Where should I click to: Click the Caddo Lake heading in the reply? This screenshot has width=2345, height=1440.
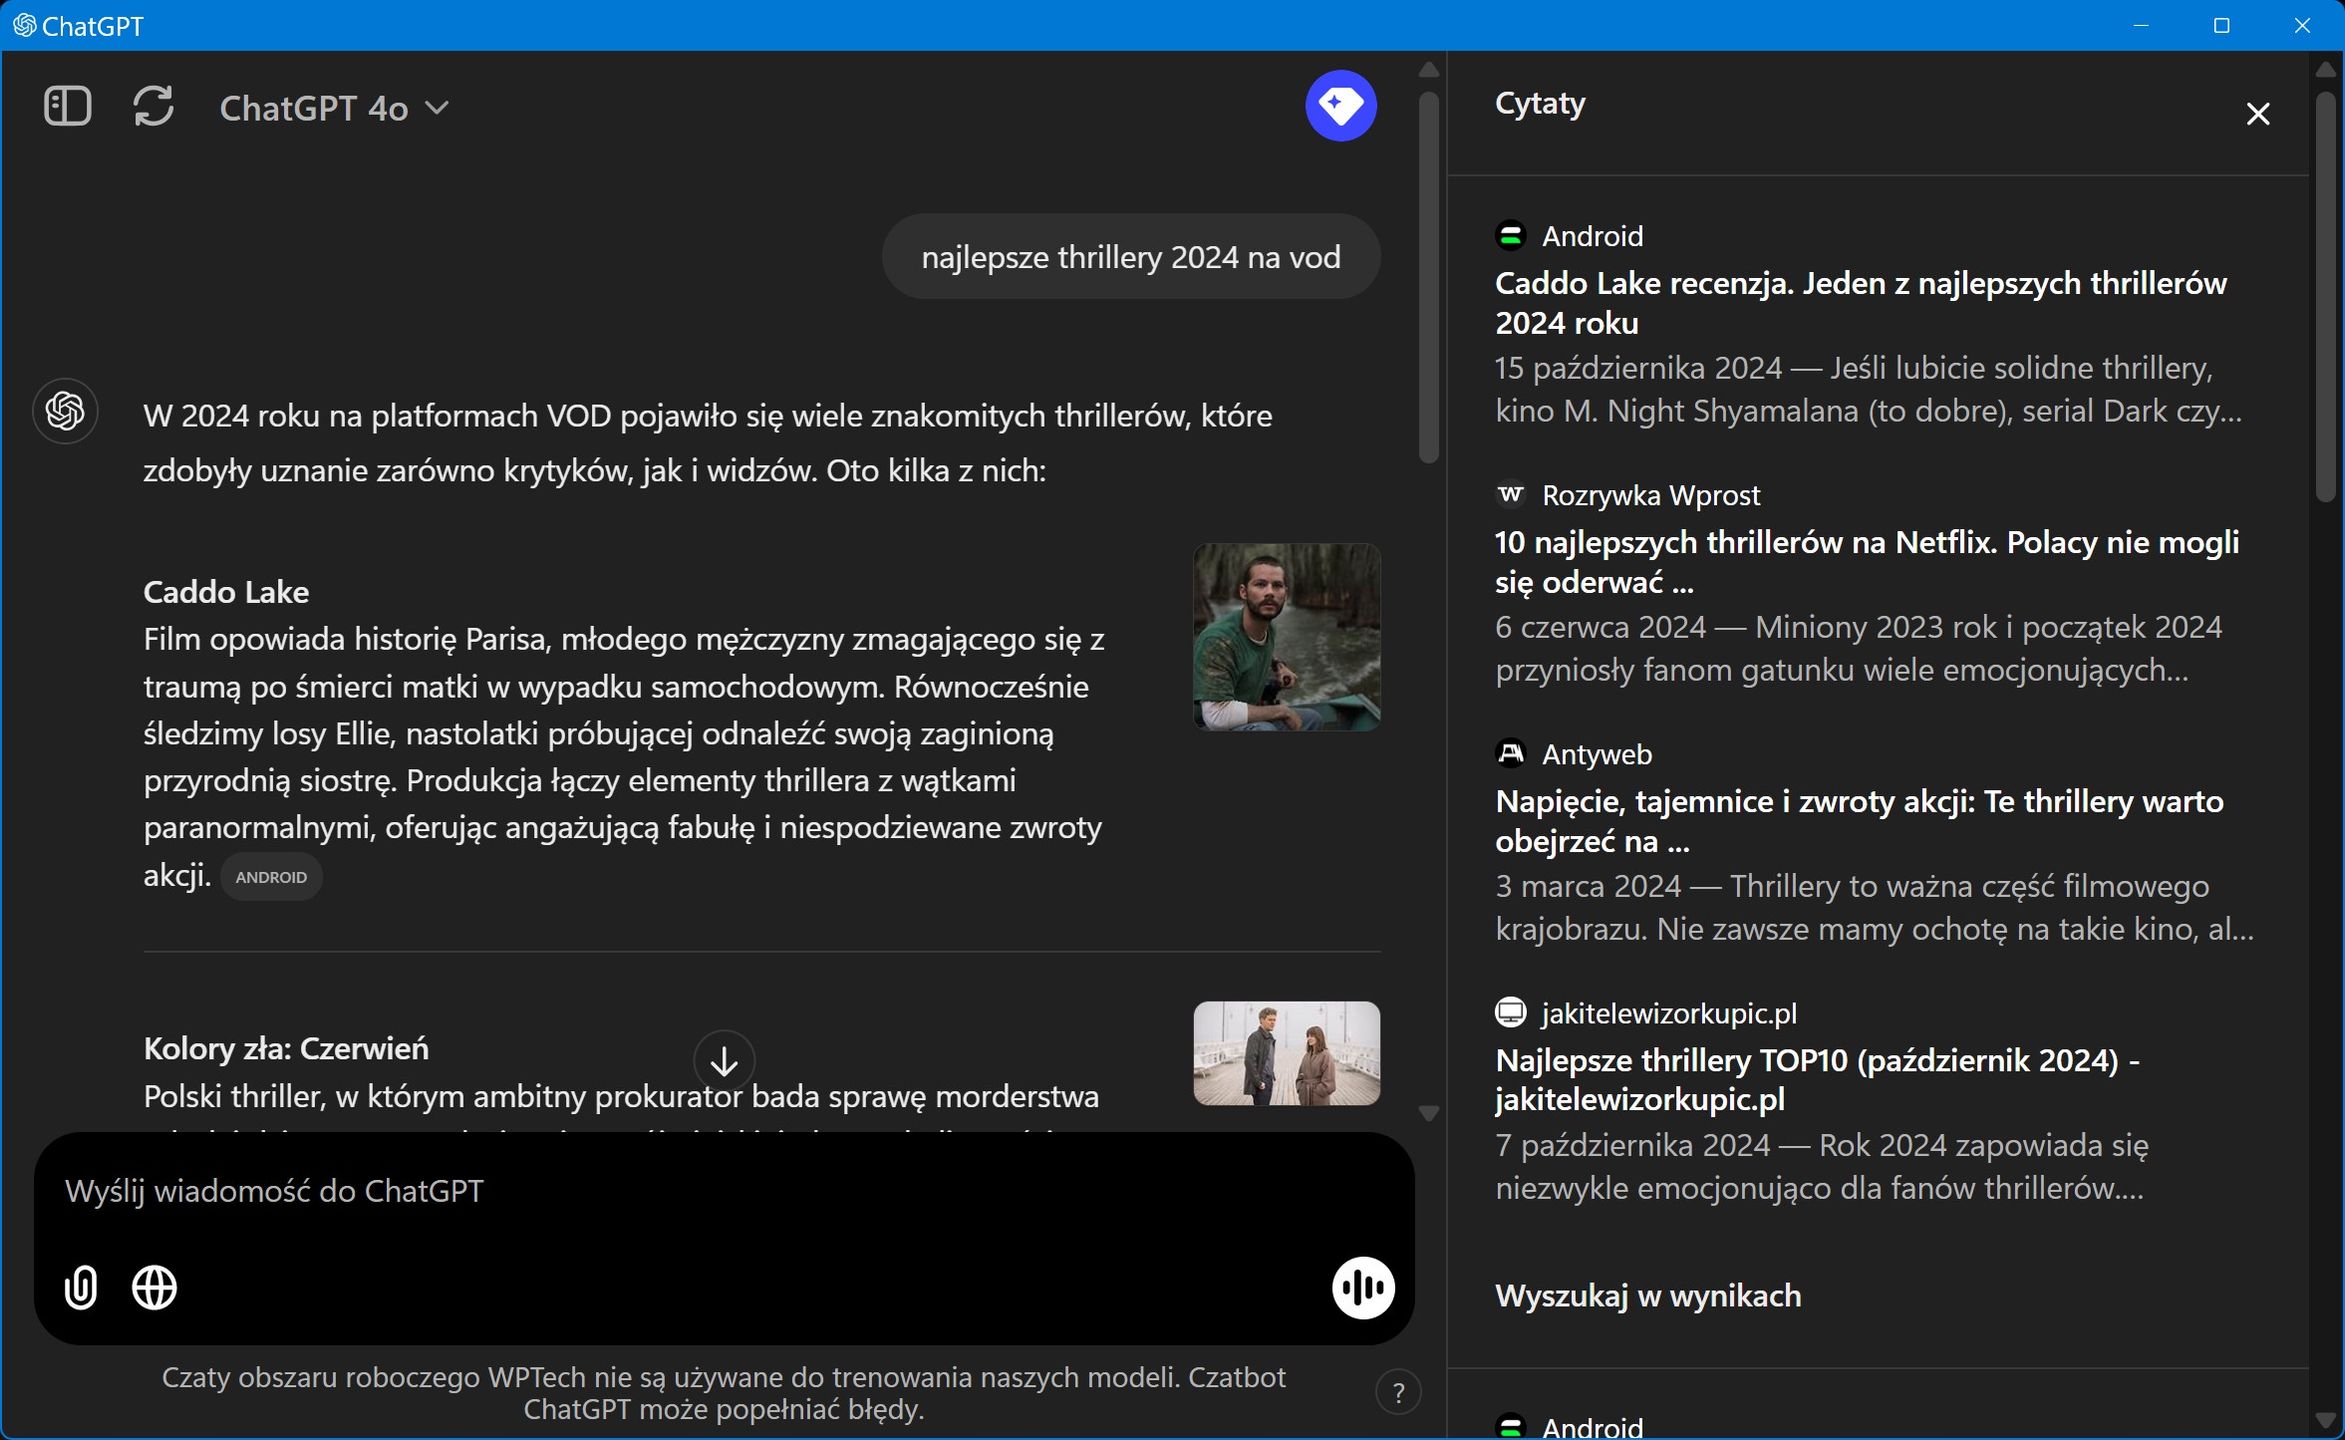(226, 592)
